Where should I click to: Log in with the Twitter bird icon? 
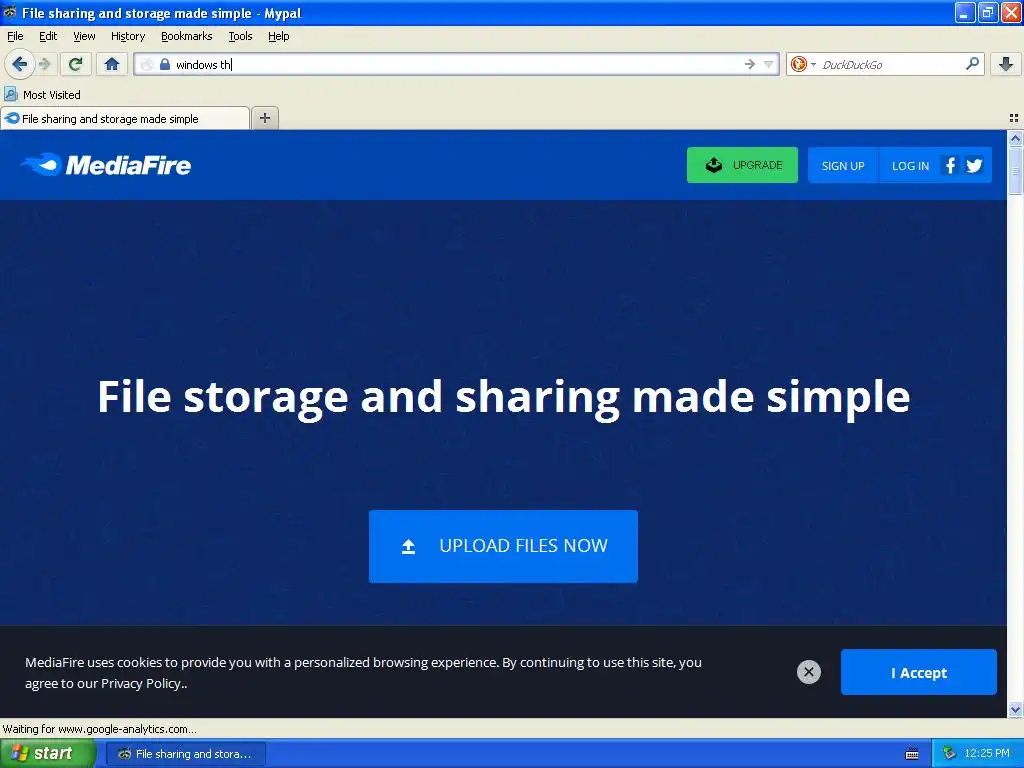974,165
